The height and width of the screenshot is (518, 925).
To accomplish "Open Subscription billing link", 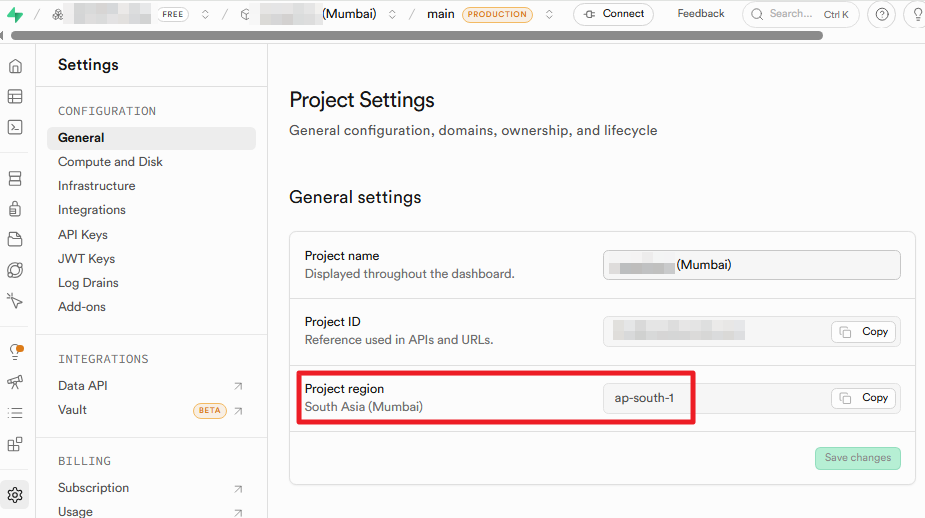I will pyautogui.click(x=93, y=488).
